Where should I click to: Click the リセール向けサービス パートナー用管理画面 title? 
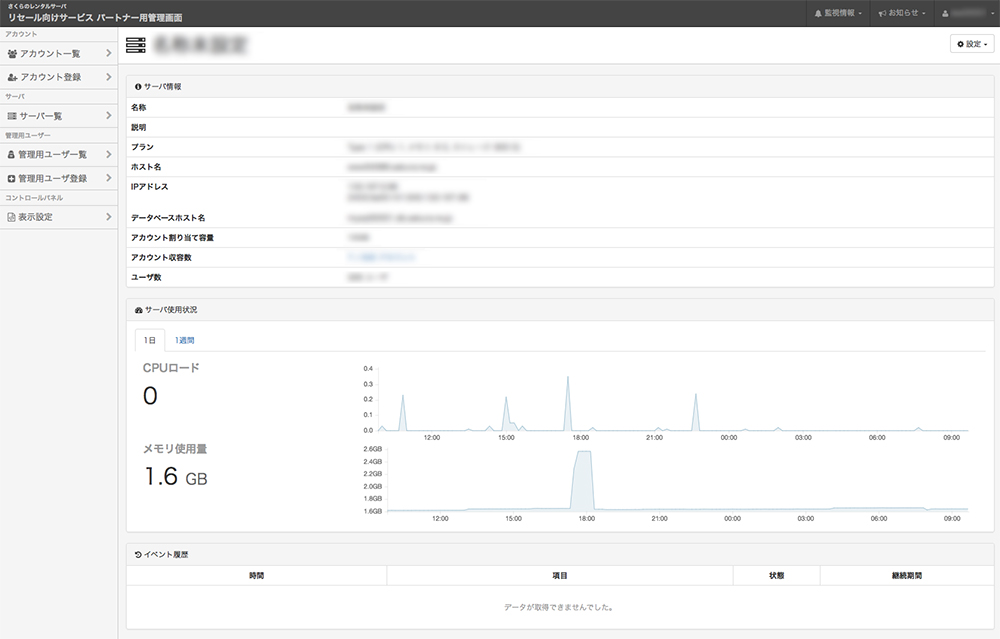coord(95,18)
